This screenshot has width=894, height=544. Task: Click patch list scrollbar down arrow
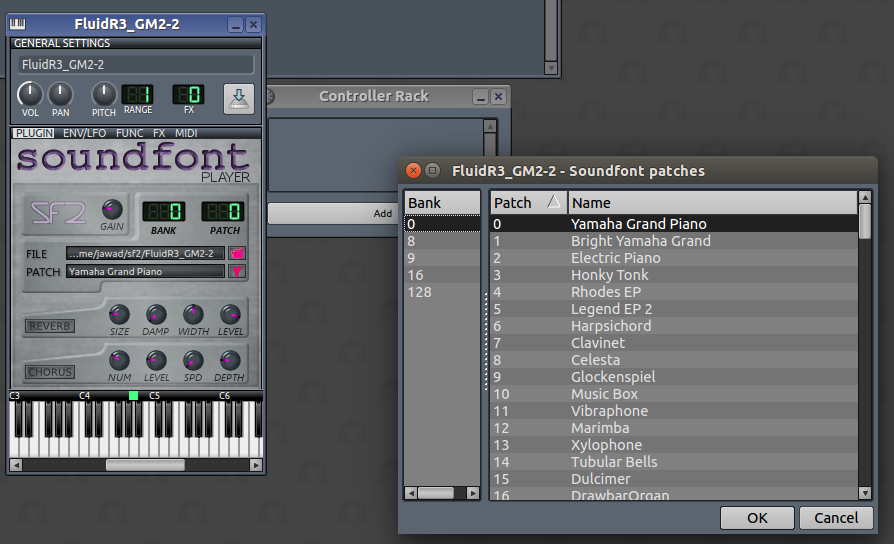tap(865, 493)
